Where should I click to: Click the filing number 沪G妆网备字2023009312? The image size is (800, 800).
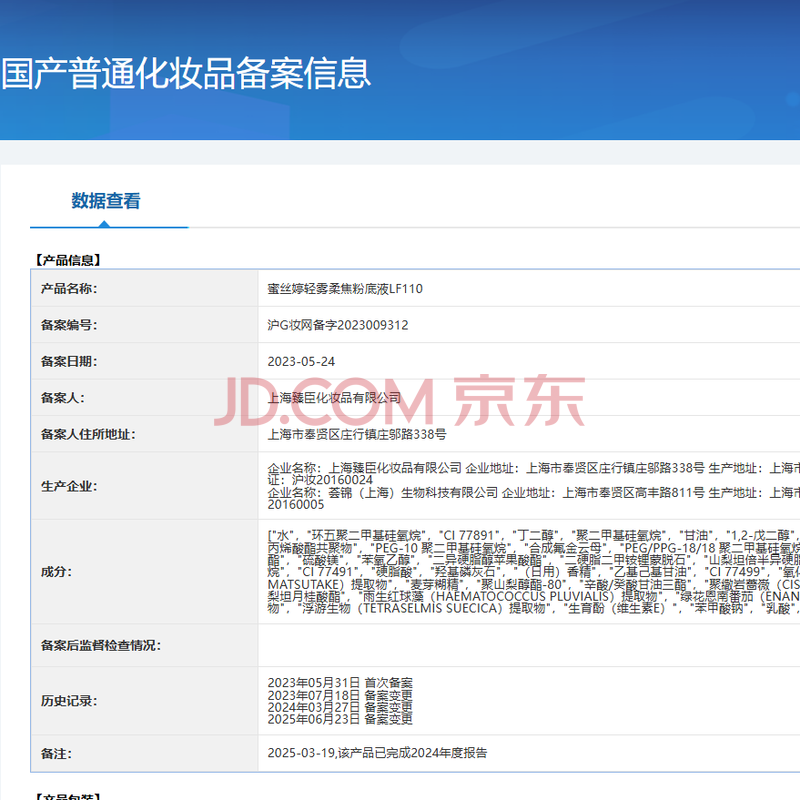338,325
